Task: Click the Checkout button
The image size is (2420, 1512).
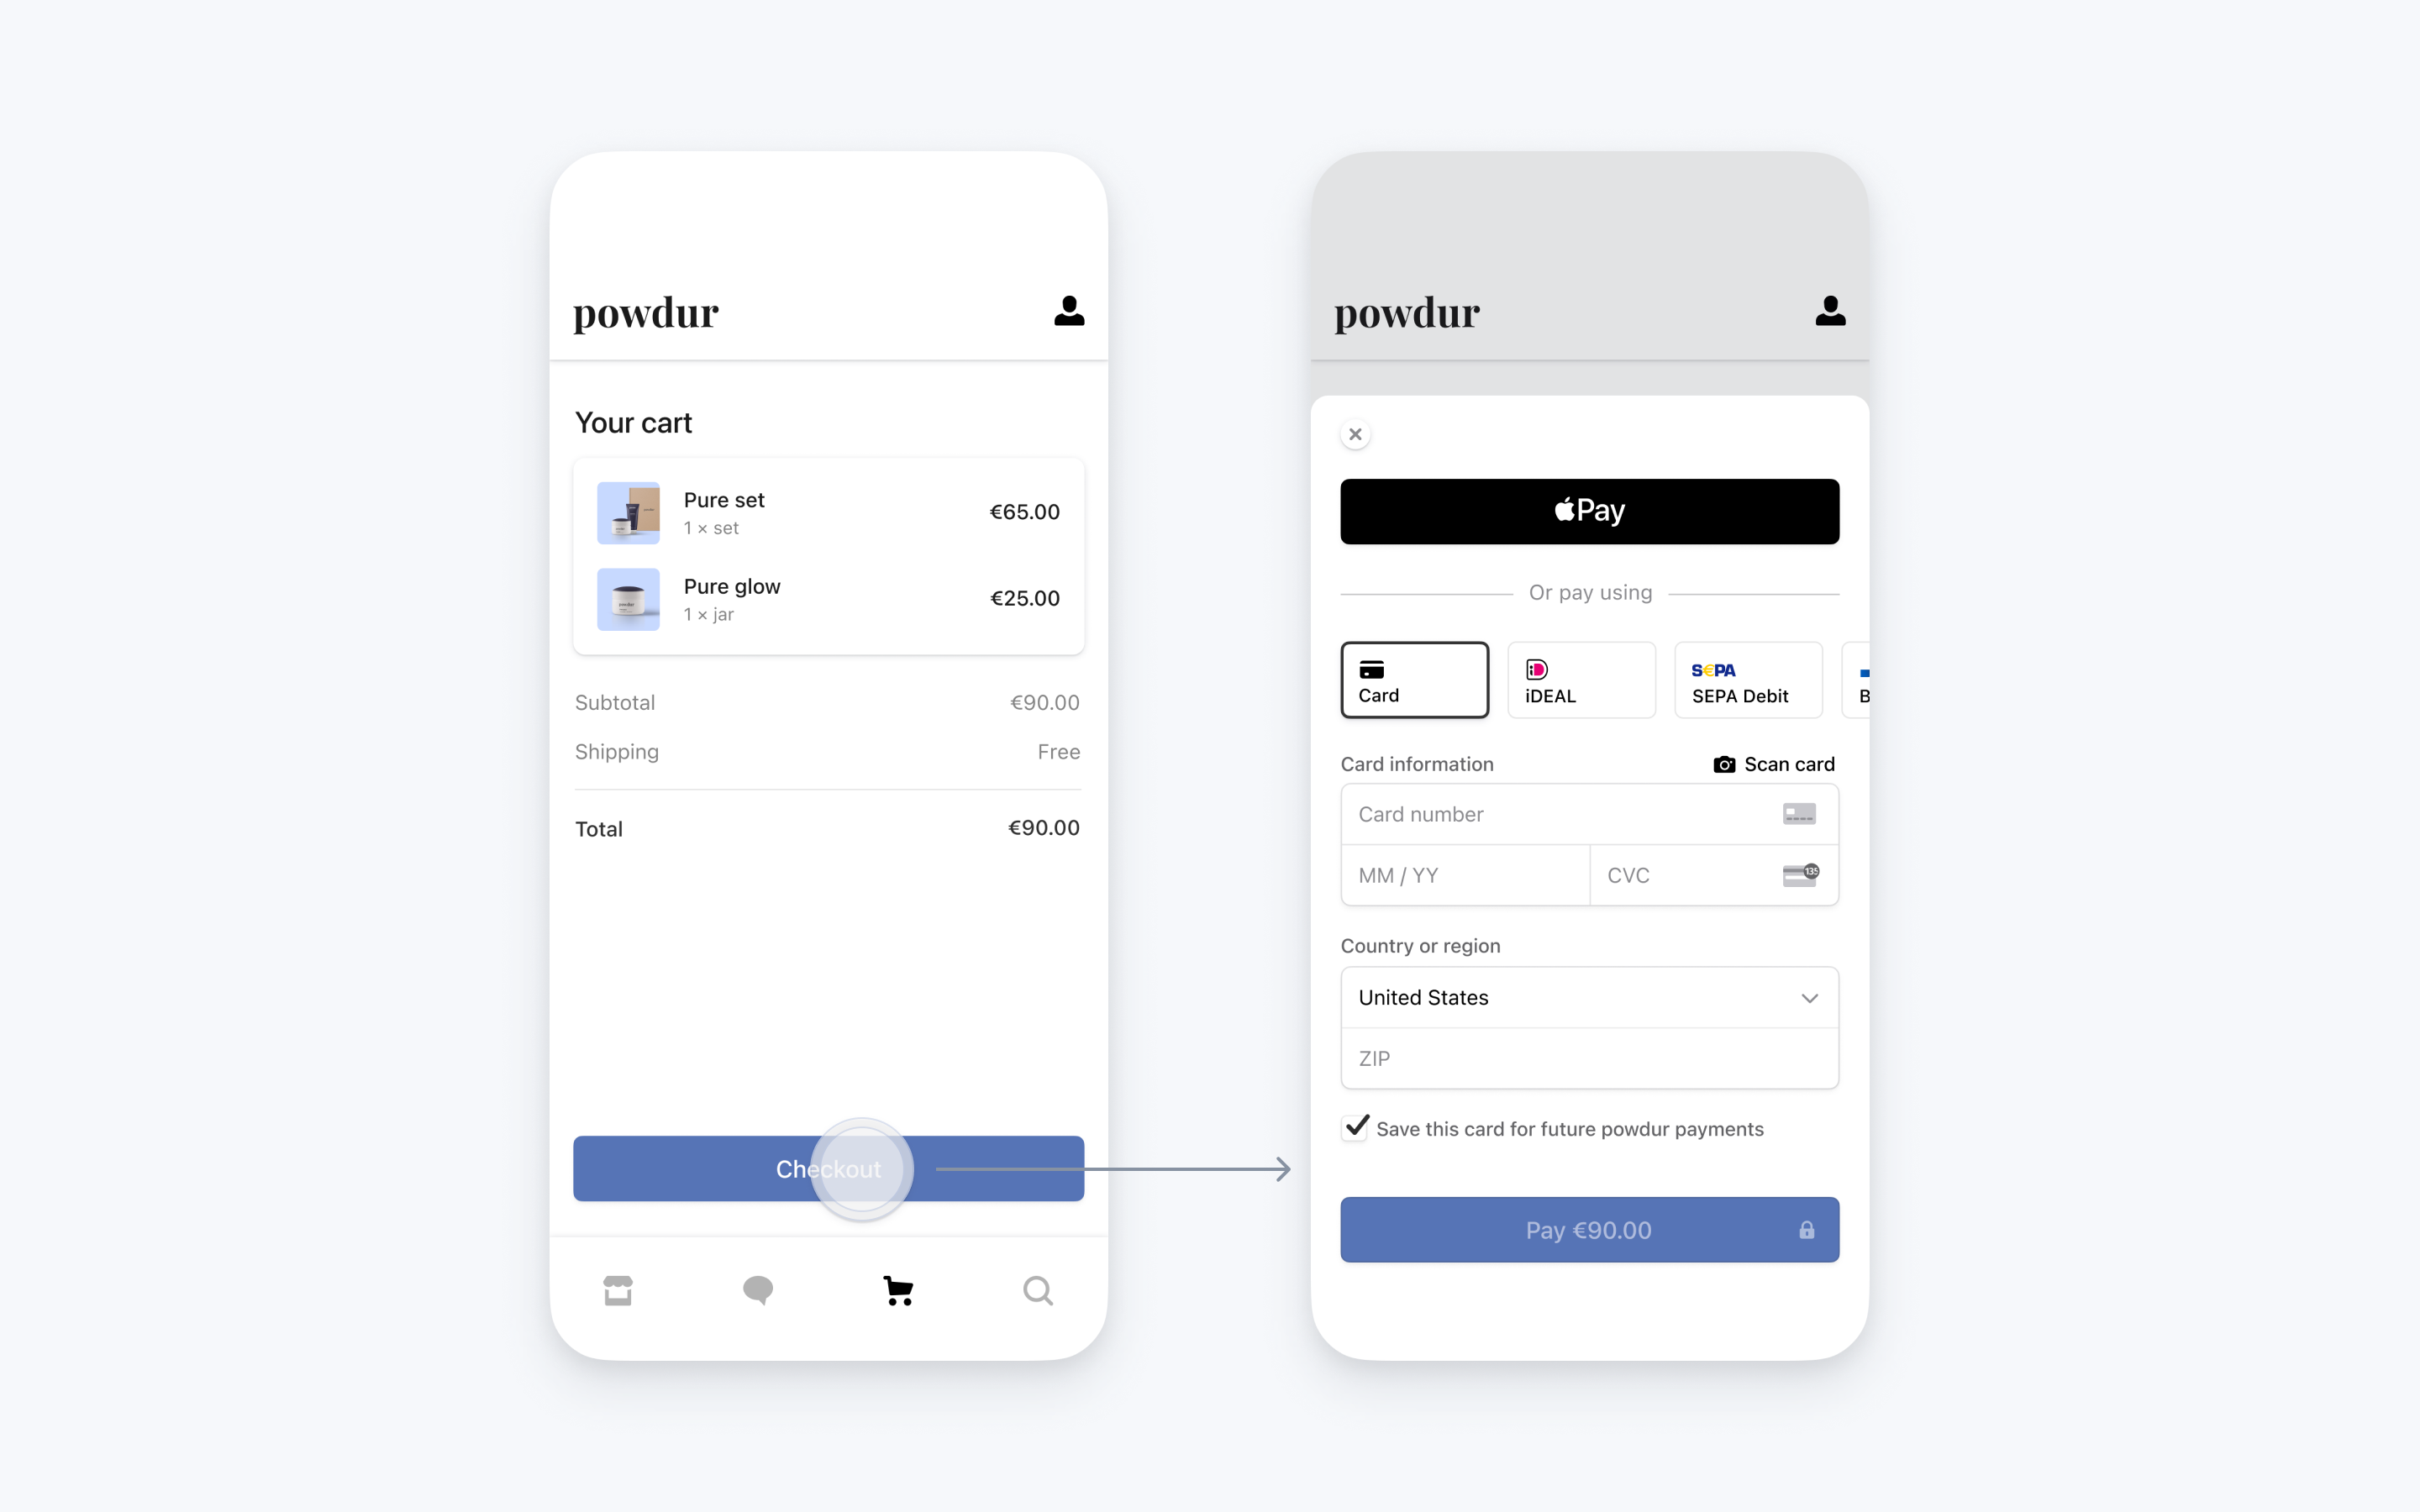Action: pyautogui.click(x=829, y=1168)
